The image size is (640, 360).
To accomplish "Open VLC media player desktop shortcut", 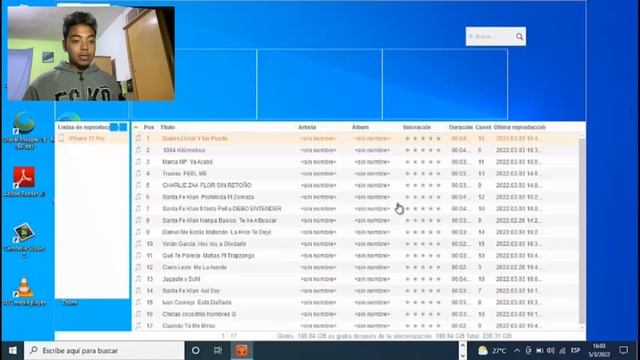I will coord(24,291).
